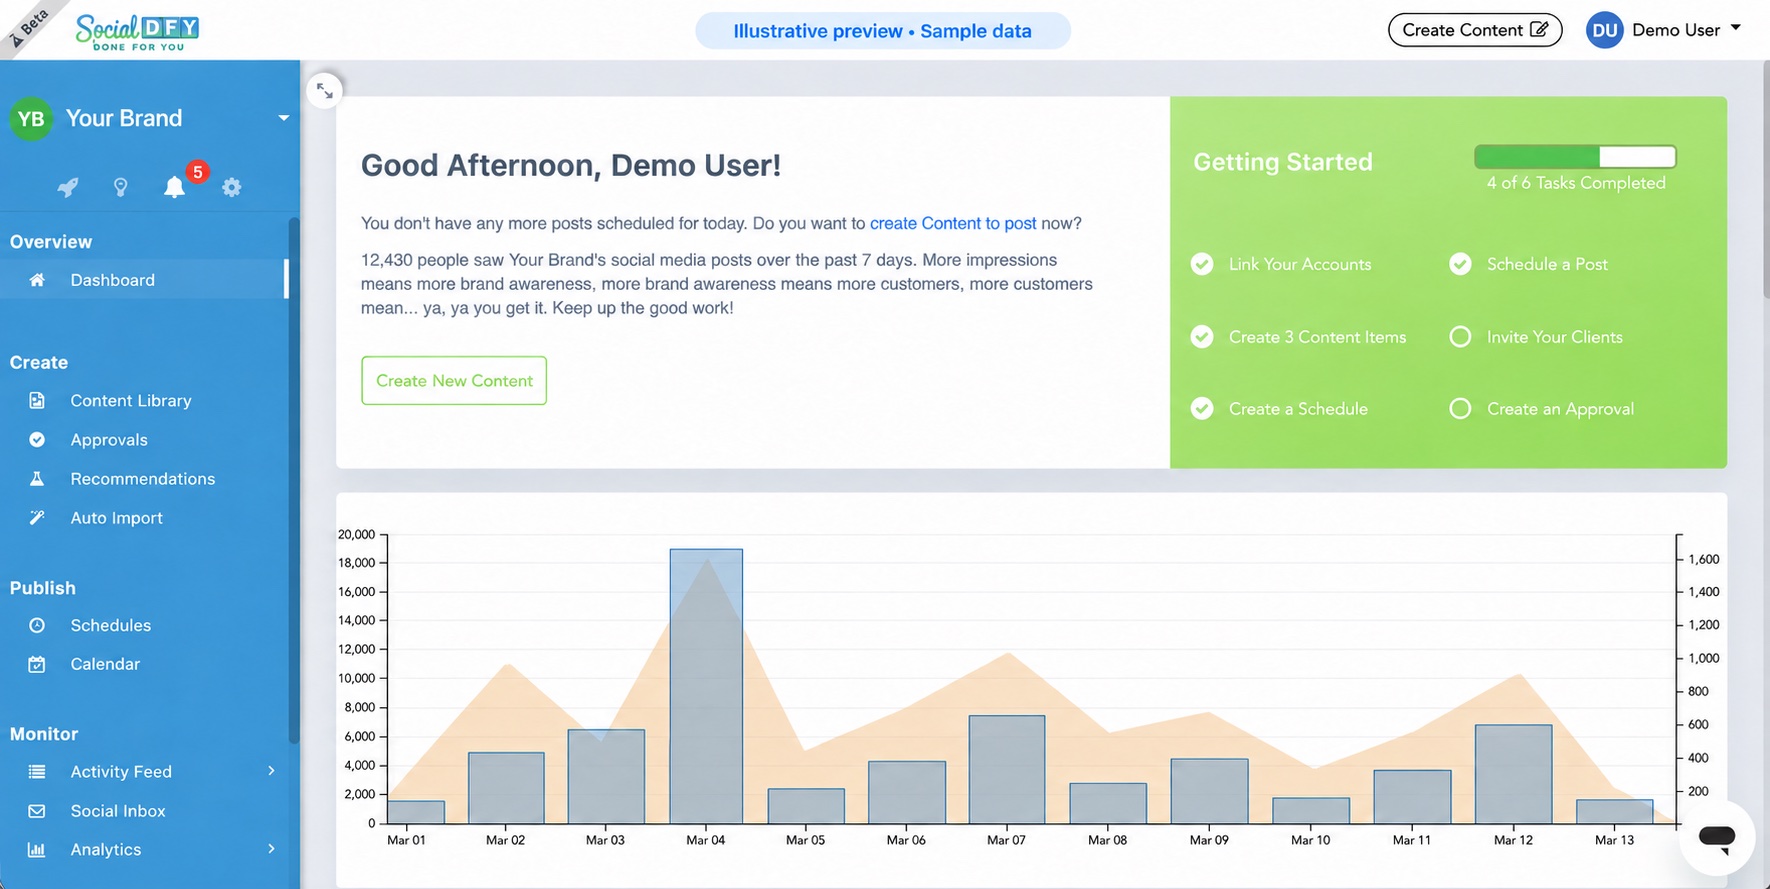Expand the Analytics submenu chevron
Viewport: 1770px width, 889px height.
(x=271, y=848)
